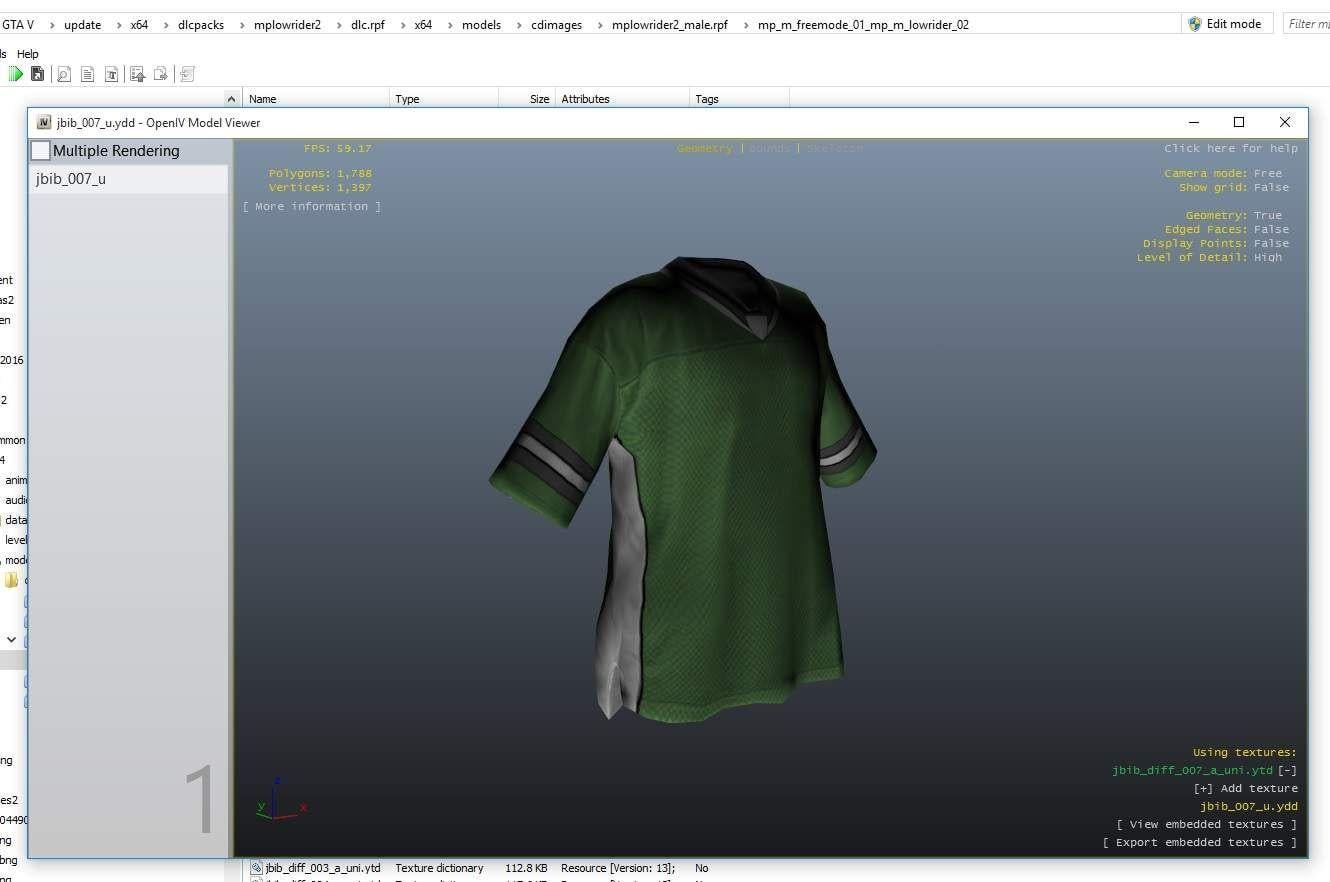
Task: Click the document icon with letter T
Action: (111, 74)
